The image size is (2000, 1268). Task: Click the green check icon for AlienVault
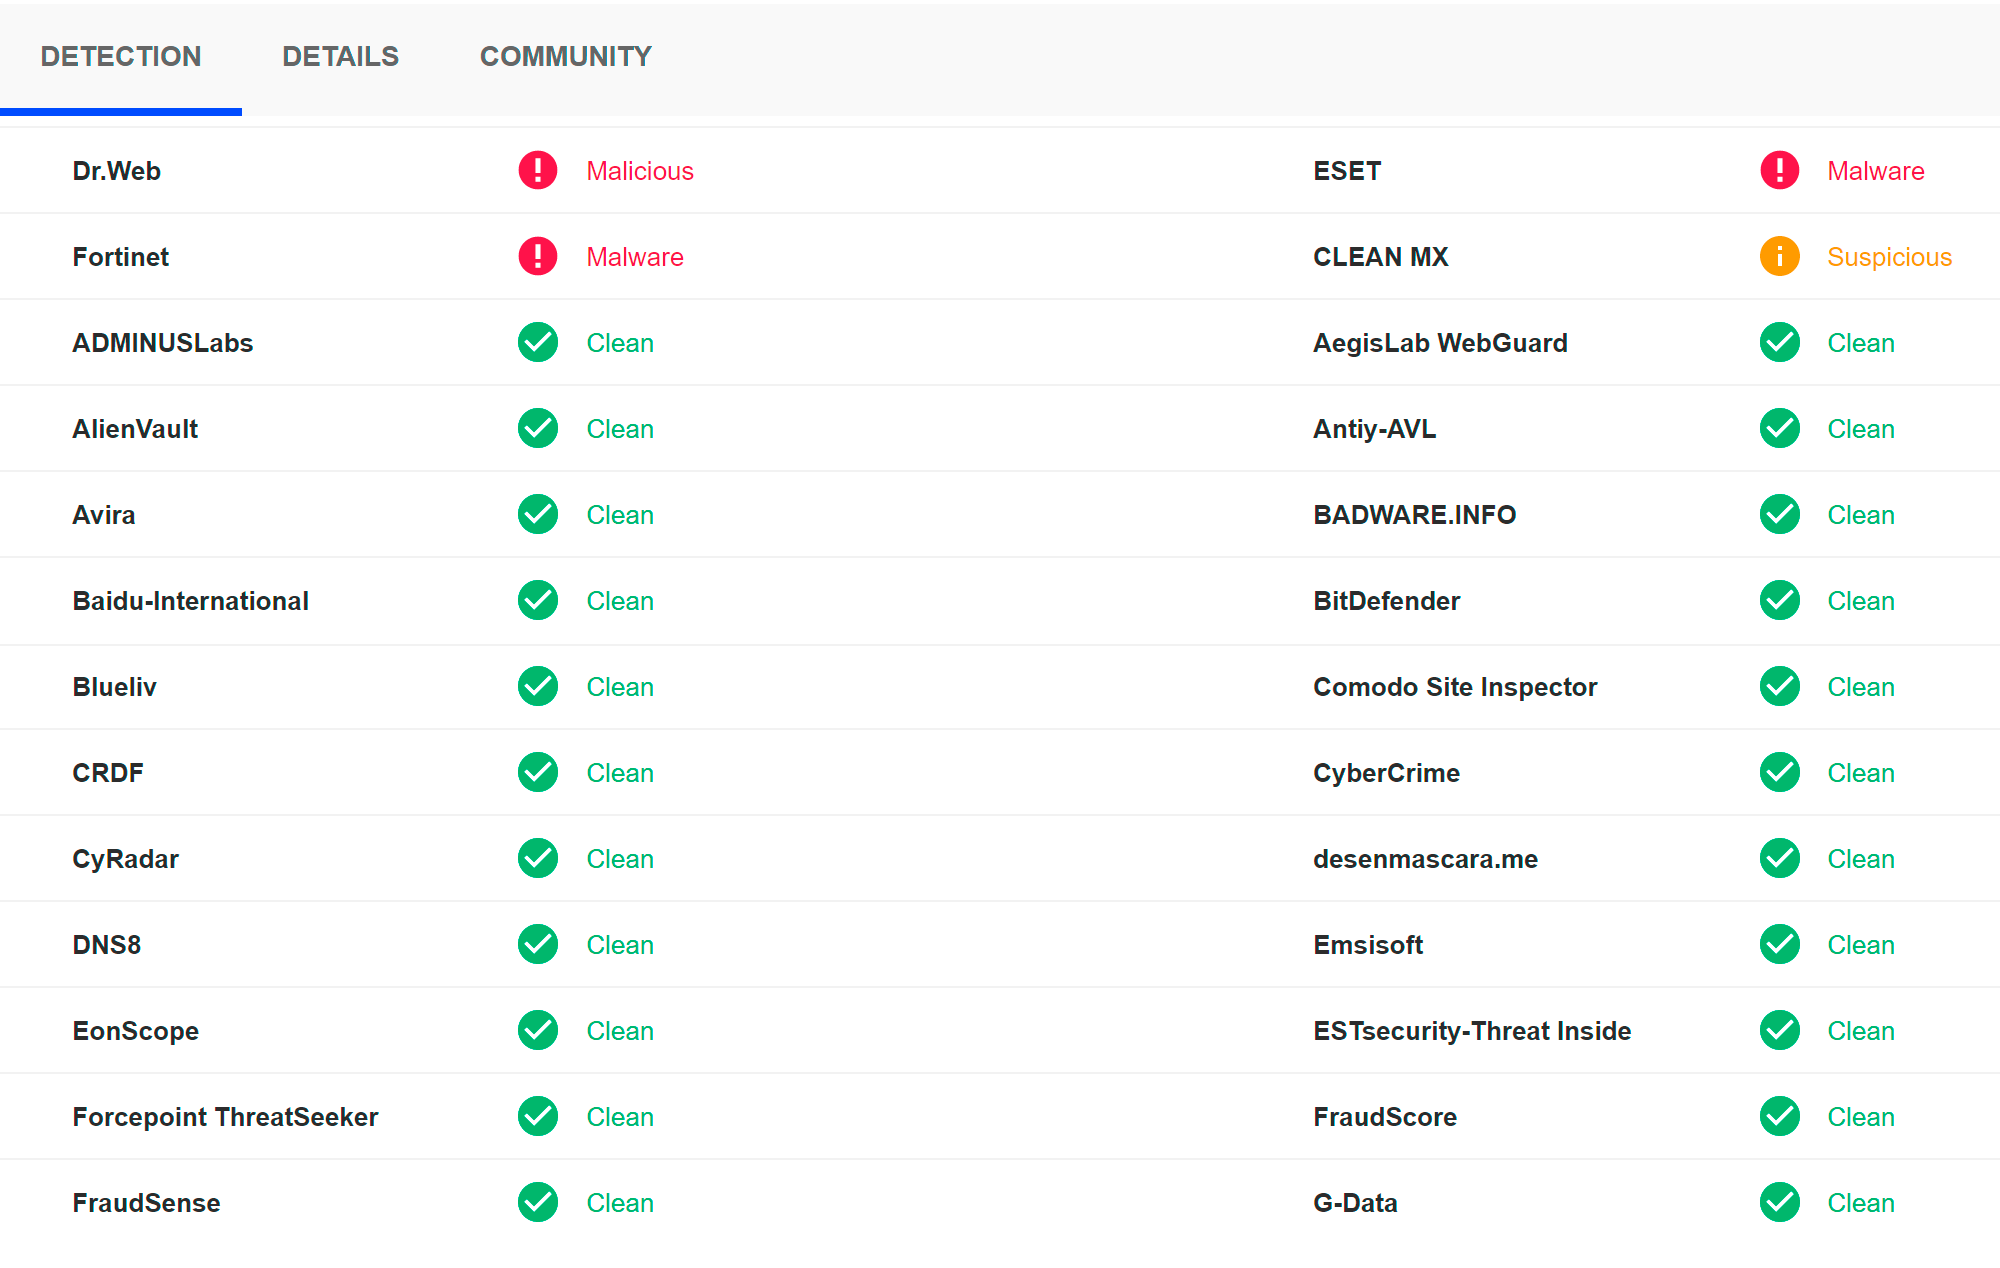(x=538, y=429)
